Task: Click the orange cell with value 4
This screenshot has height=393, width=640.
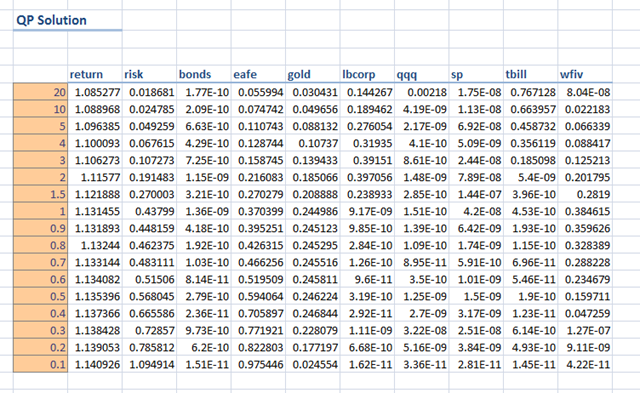Action: pos(40,143)
